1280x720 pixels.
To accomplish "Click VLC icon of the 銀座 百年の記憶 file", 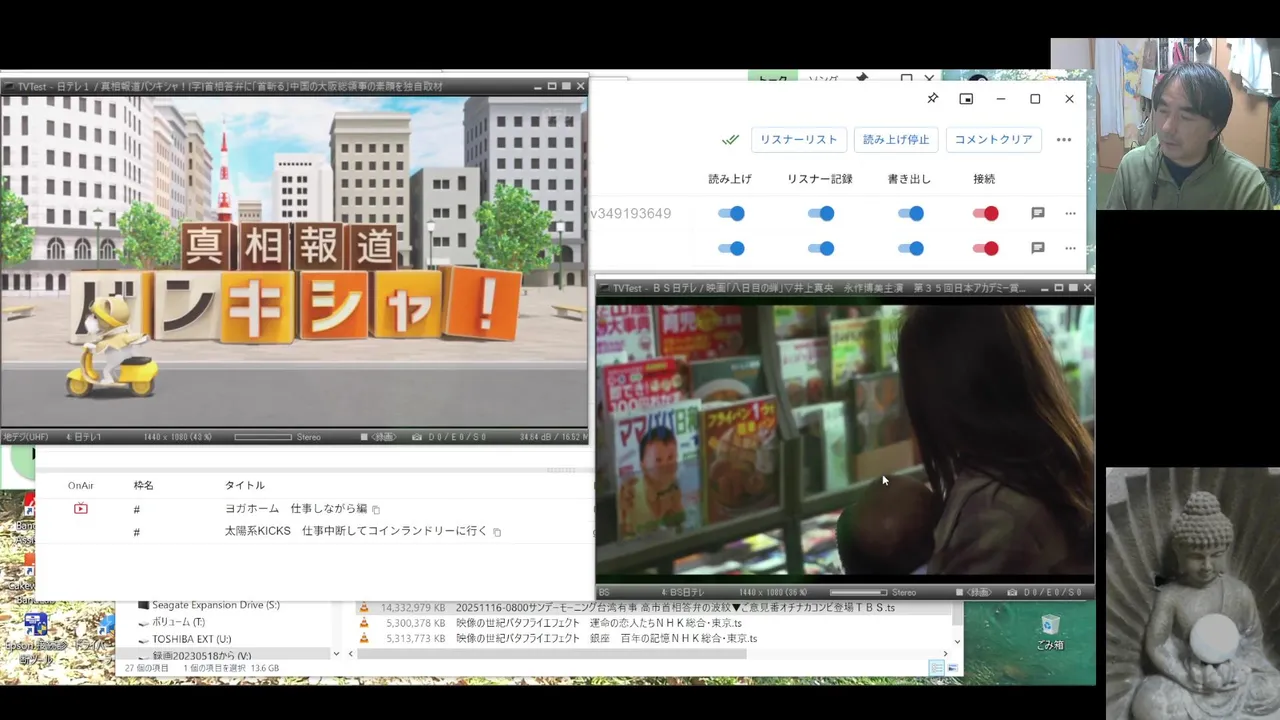I will [x=364, y=638].
